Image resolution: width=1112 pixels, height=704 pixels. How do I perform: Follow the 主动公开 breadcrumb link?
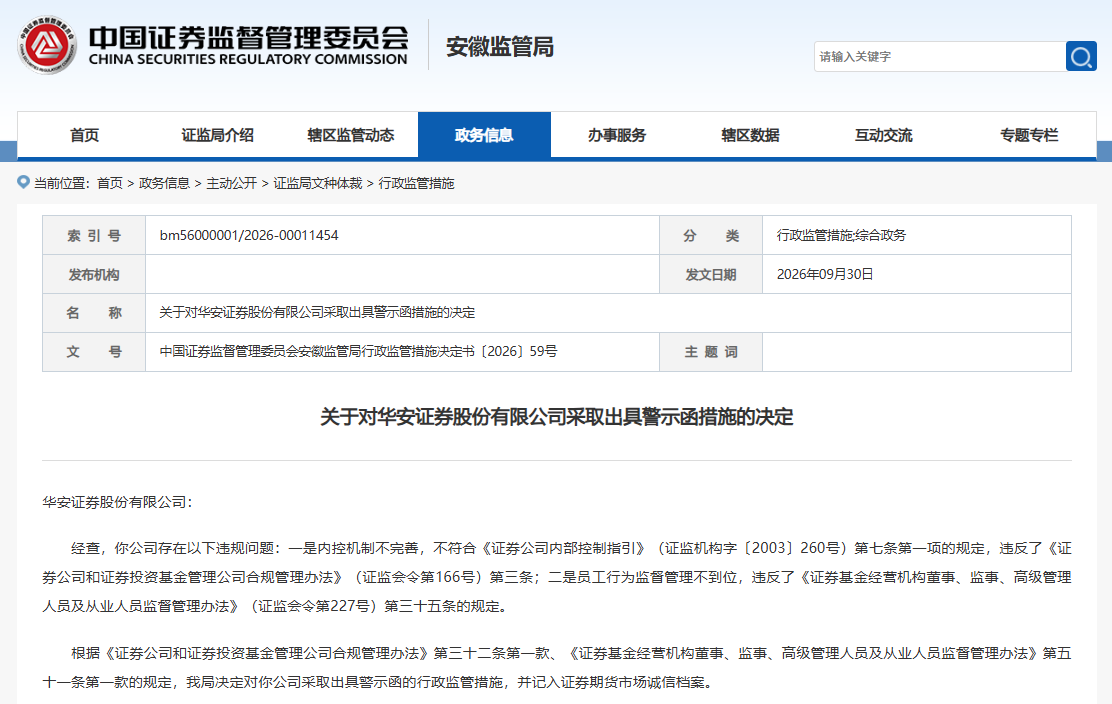click(232, 184)
